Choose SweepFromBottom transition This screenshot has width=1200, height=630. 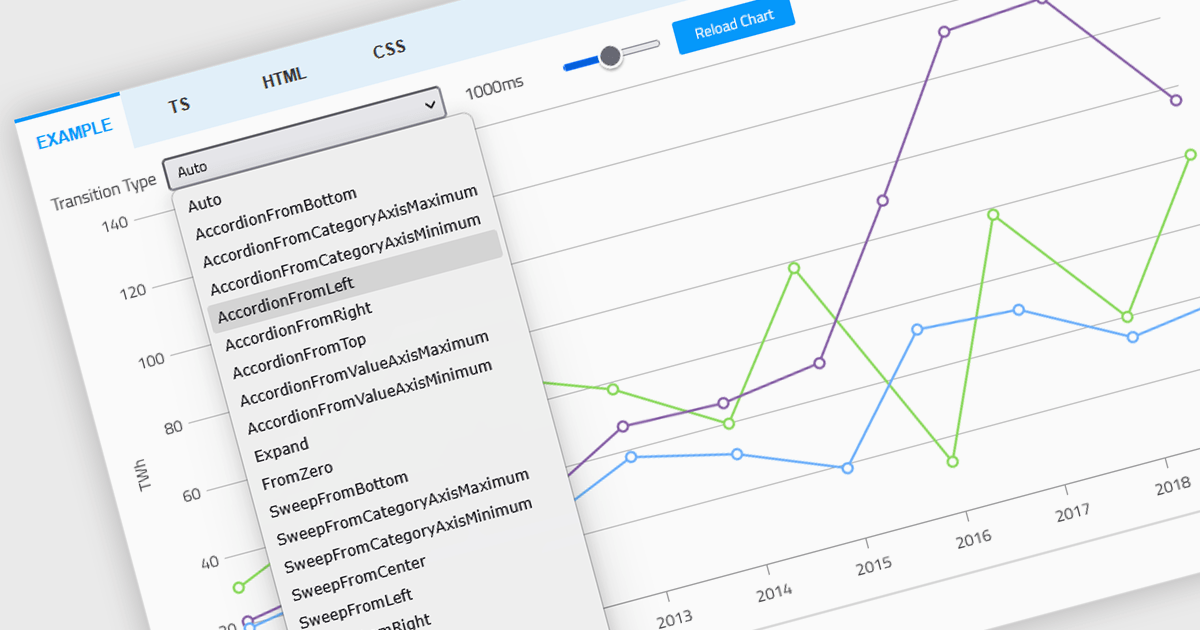(x=339, y=497)
